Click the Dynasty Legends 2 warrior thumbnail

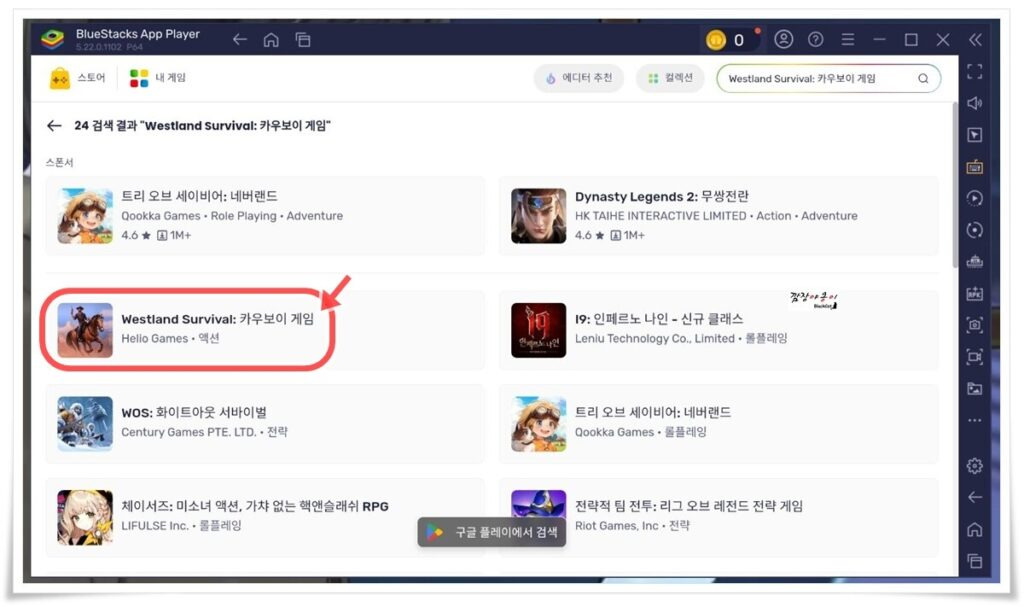[x=539, y=216]
